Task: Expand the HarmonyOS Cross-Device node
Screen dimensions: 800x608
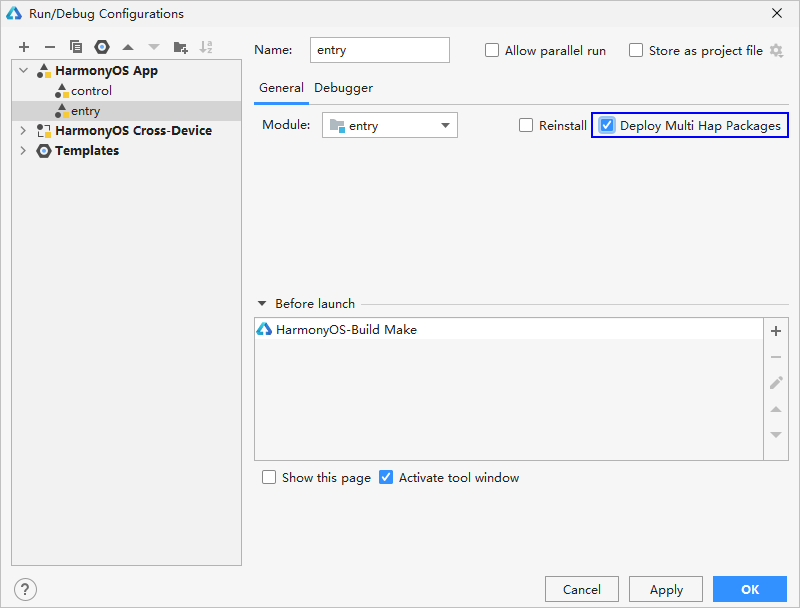Action: point(23,131)
